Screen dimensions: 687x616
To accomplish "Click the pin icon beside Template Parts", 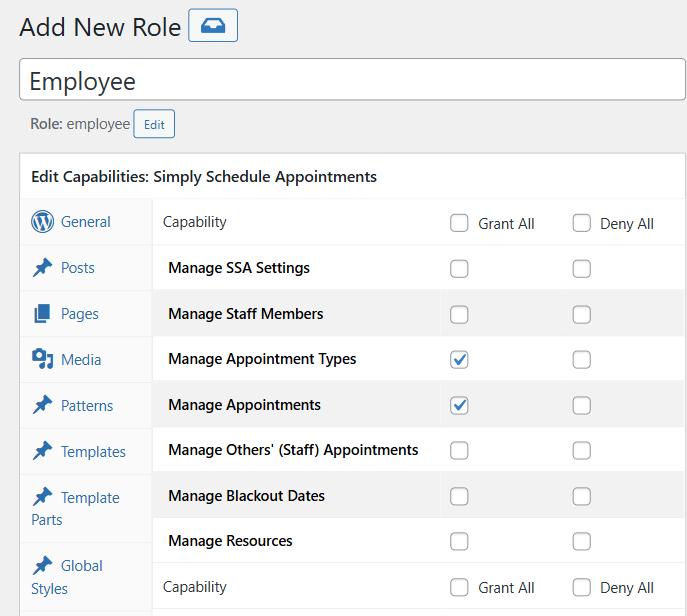I will coord(42,497).
